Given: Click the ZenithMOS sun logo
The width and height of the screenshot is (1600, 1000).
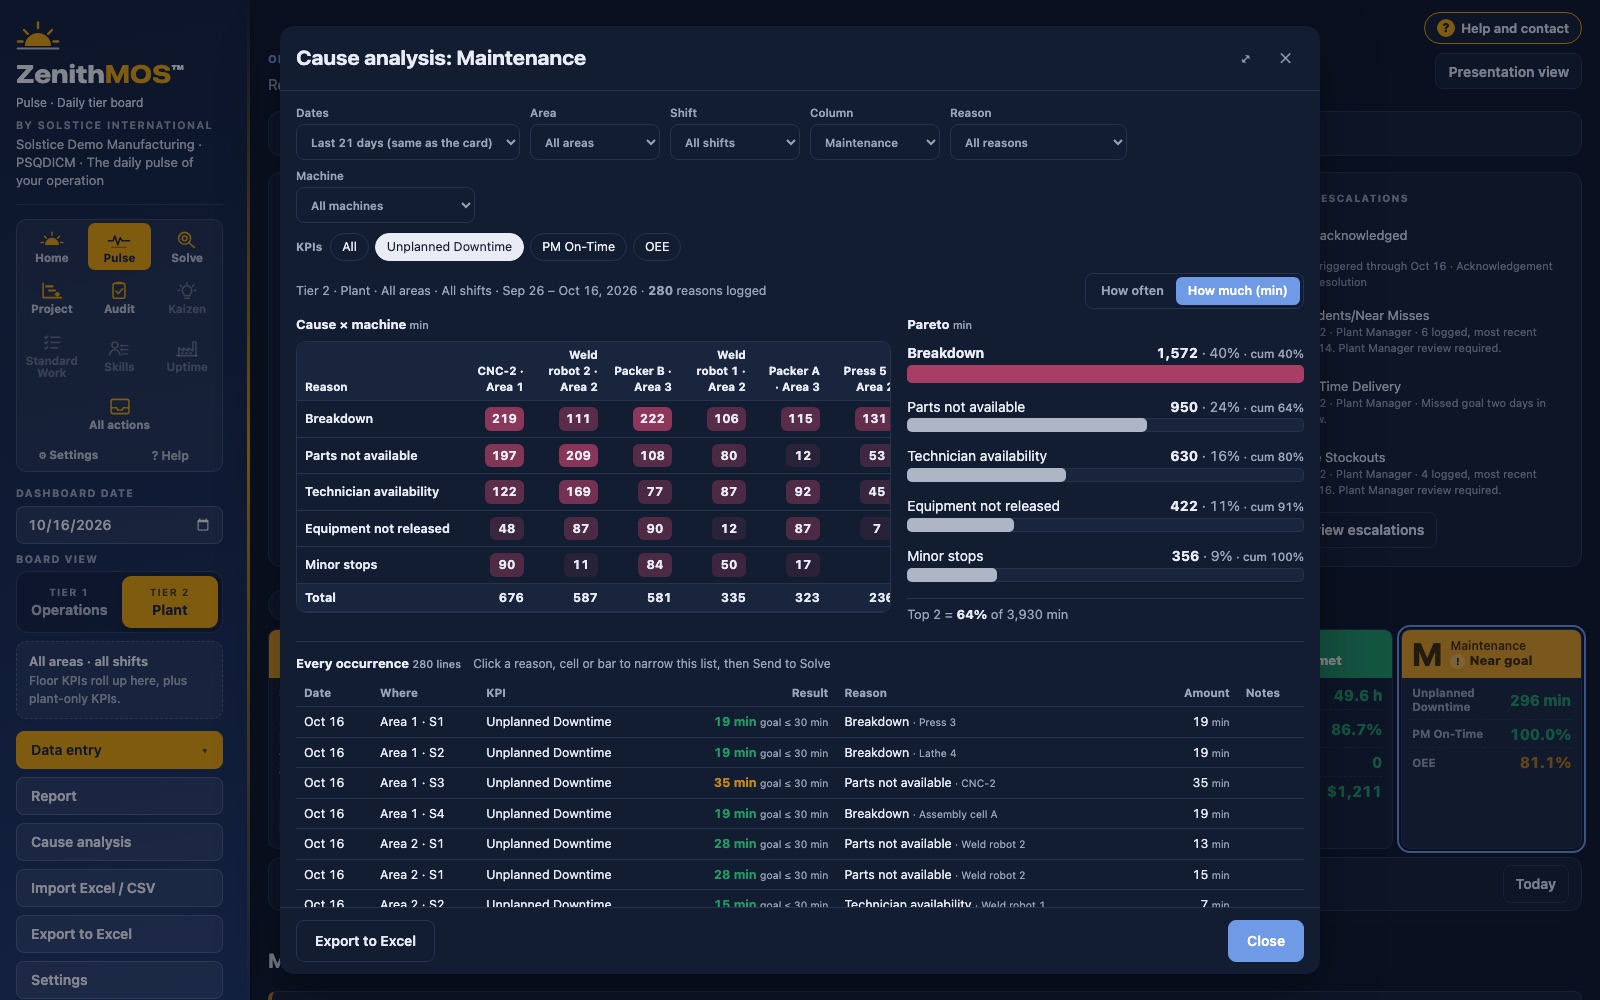Looking at the screenshot, I should pyautogui.click(x=38, y=37).
